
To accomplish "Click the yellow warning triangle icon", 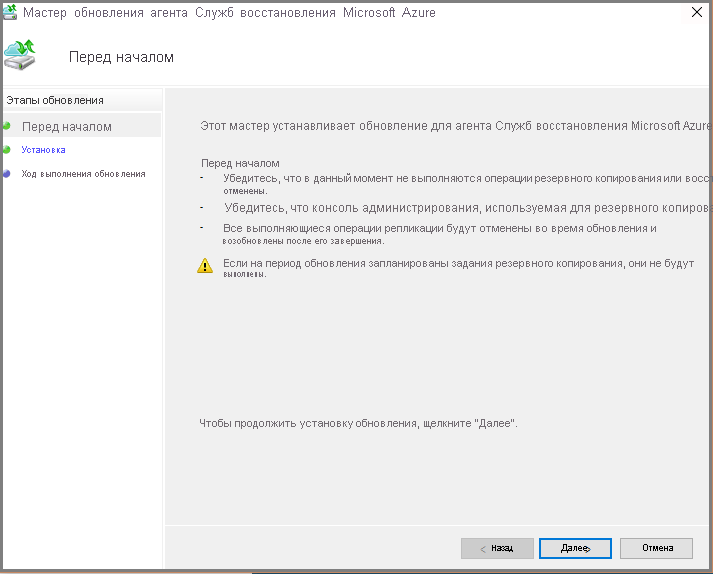I will tap(205, 266).
